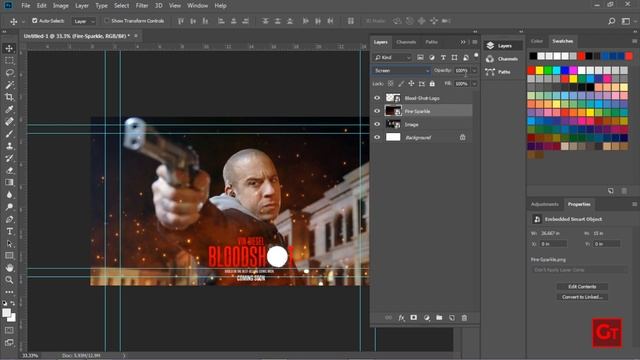Select the Horizontal Type tool
This screenshot has width=640, height=360.
(x=9, y=231)
